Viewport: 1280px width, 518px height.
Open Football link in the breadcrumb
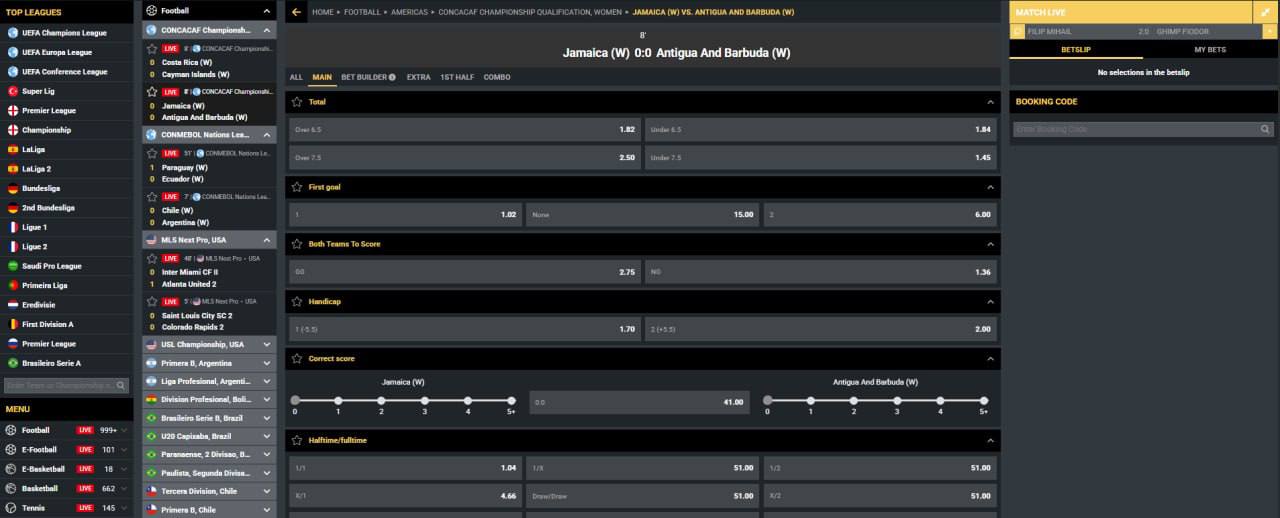coord(362,12)
